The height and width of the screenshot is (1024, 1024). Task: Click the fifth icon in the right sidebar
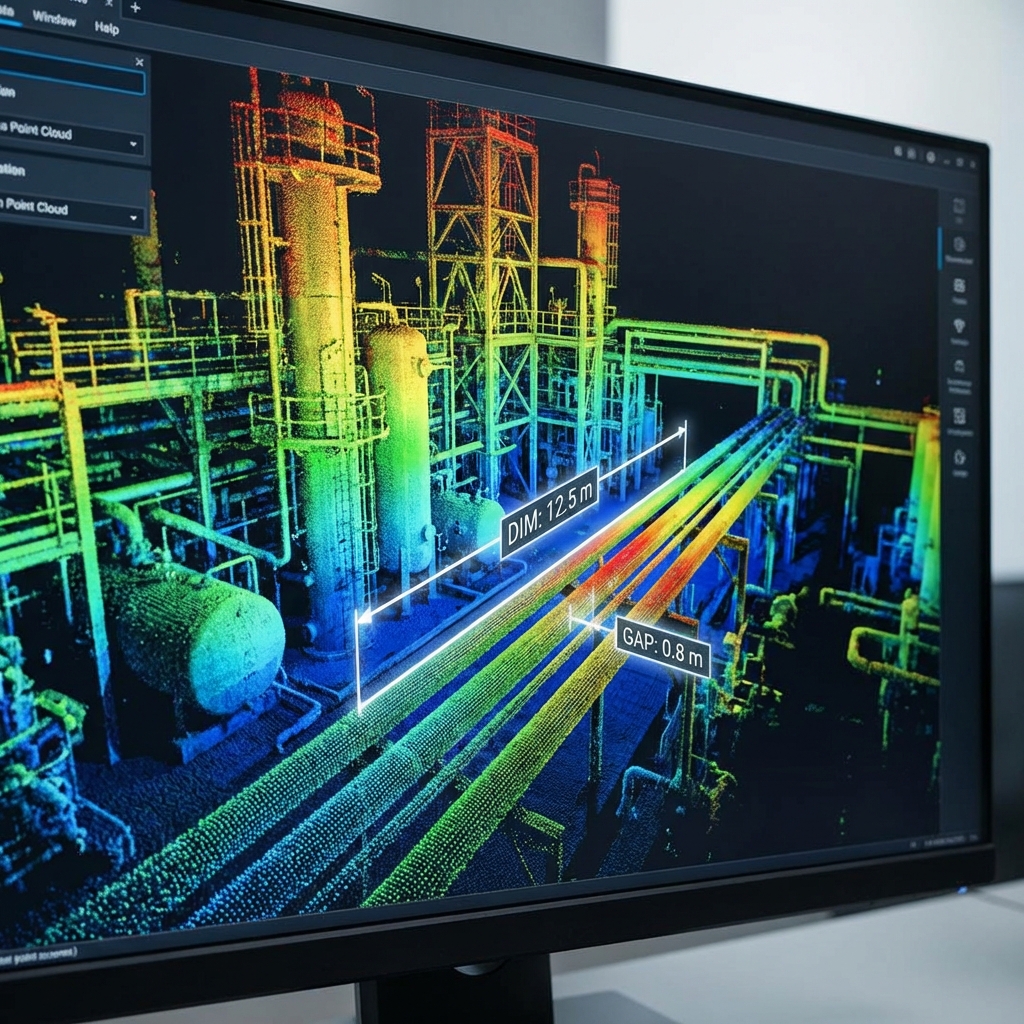pos(959,367)
